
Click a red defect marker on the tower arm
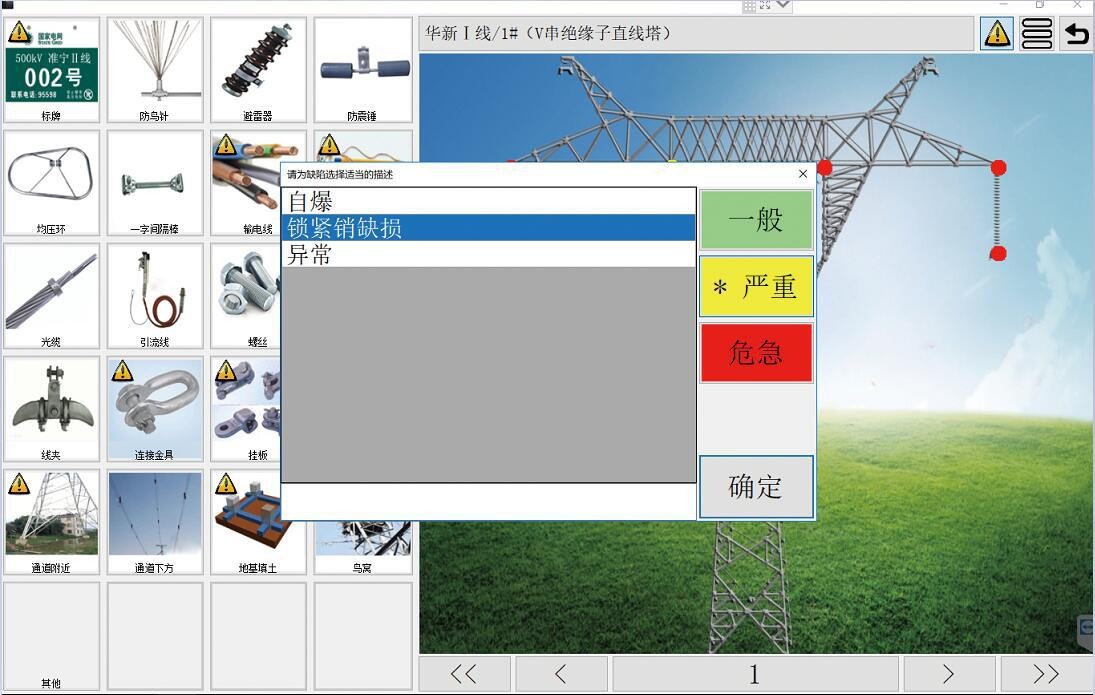pos(996,166)
